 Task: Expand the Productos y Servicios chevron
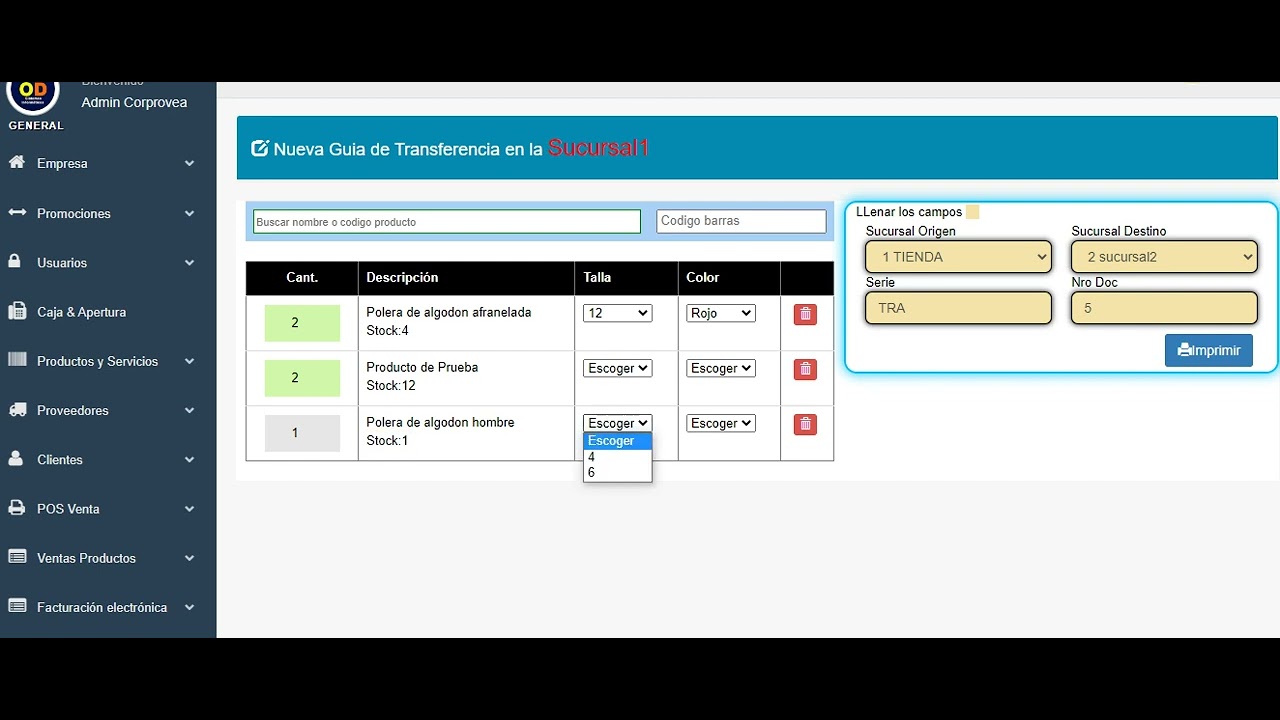pyautogui.click(x=189, y=361)
